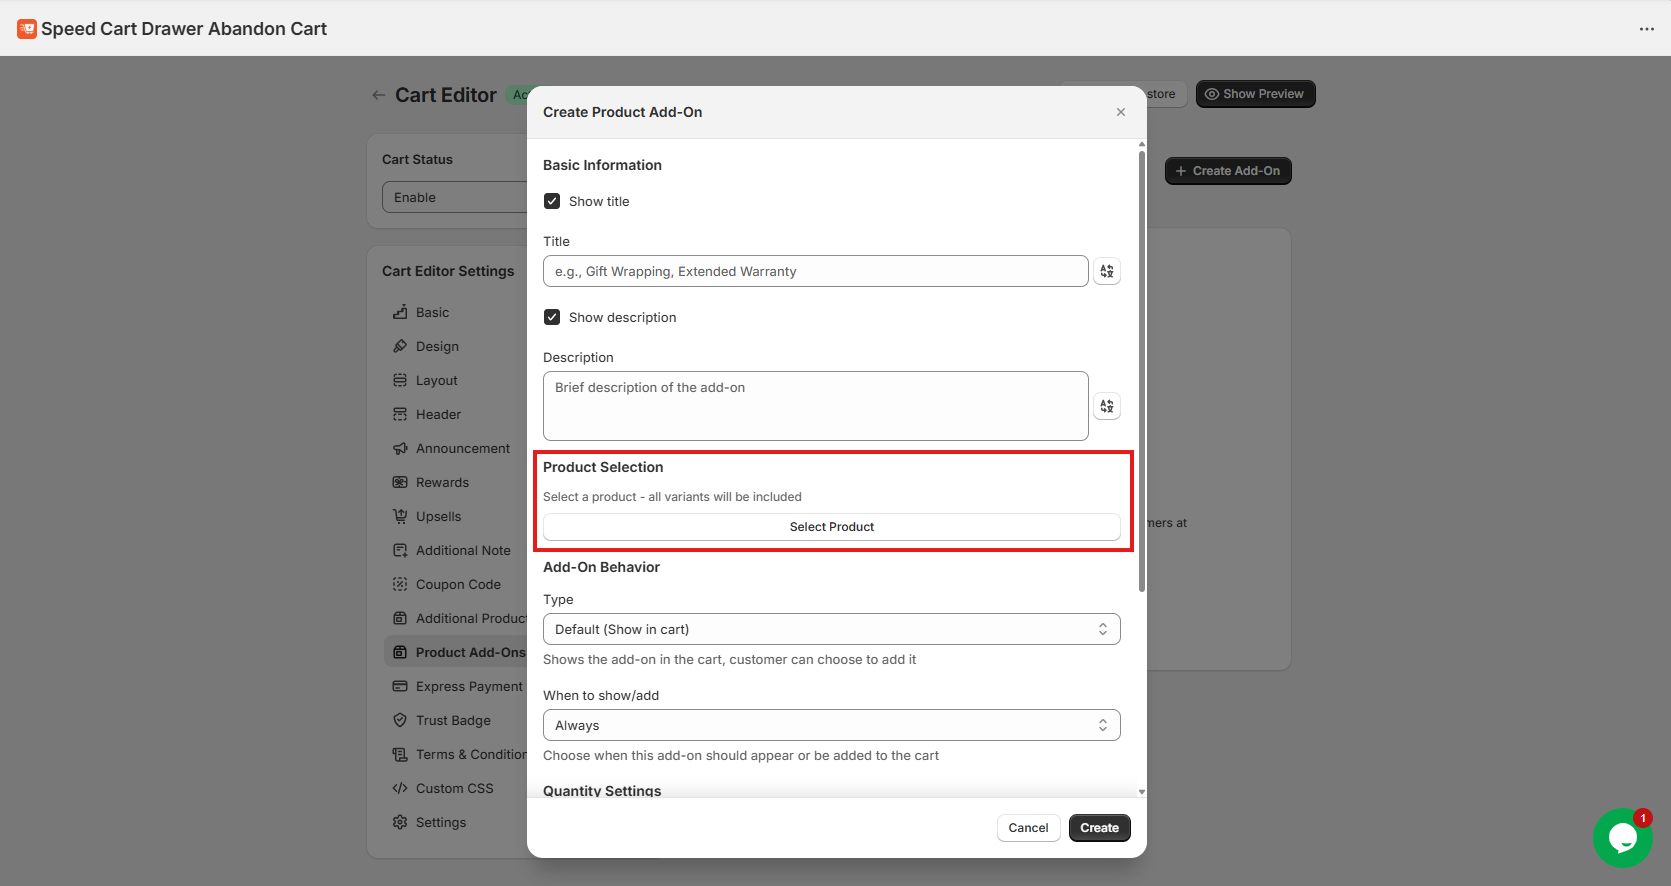Open the Upsells settings section

coord(438,517)
